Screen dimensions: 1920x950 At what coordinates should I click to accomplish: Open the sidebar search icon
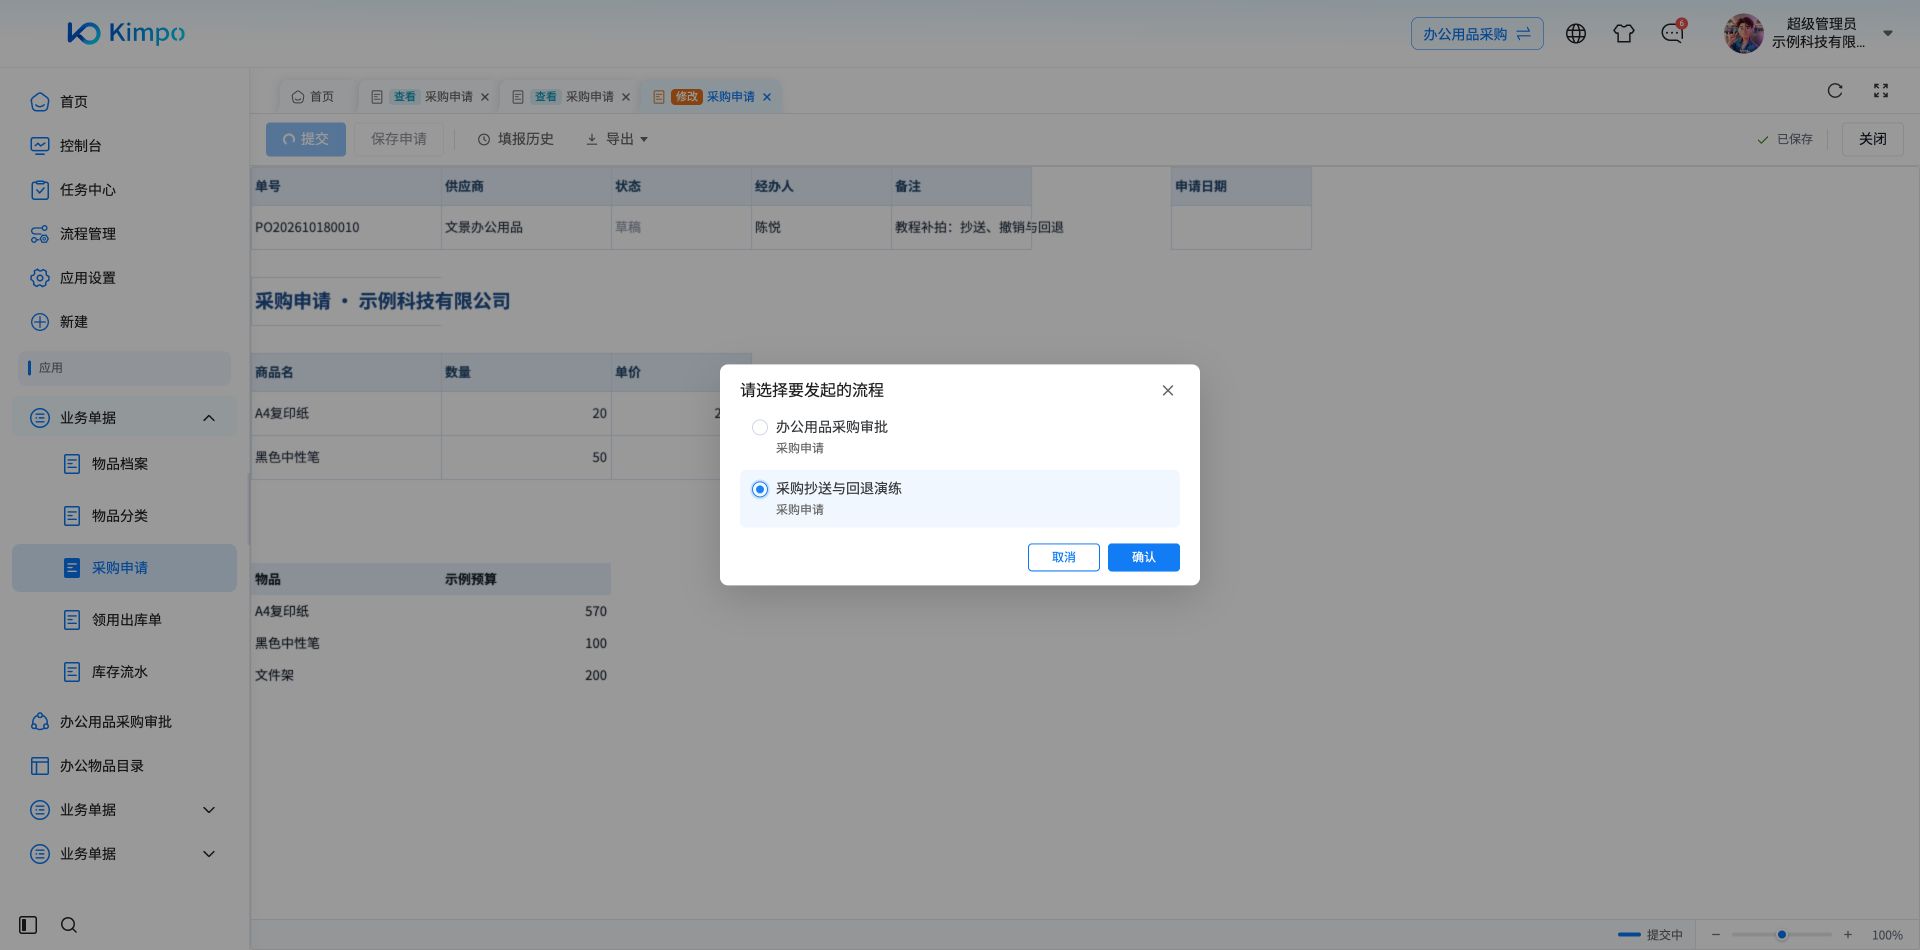tap(69, 925)
